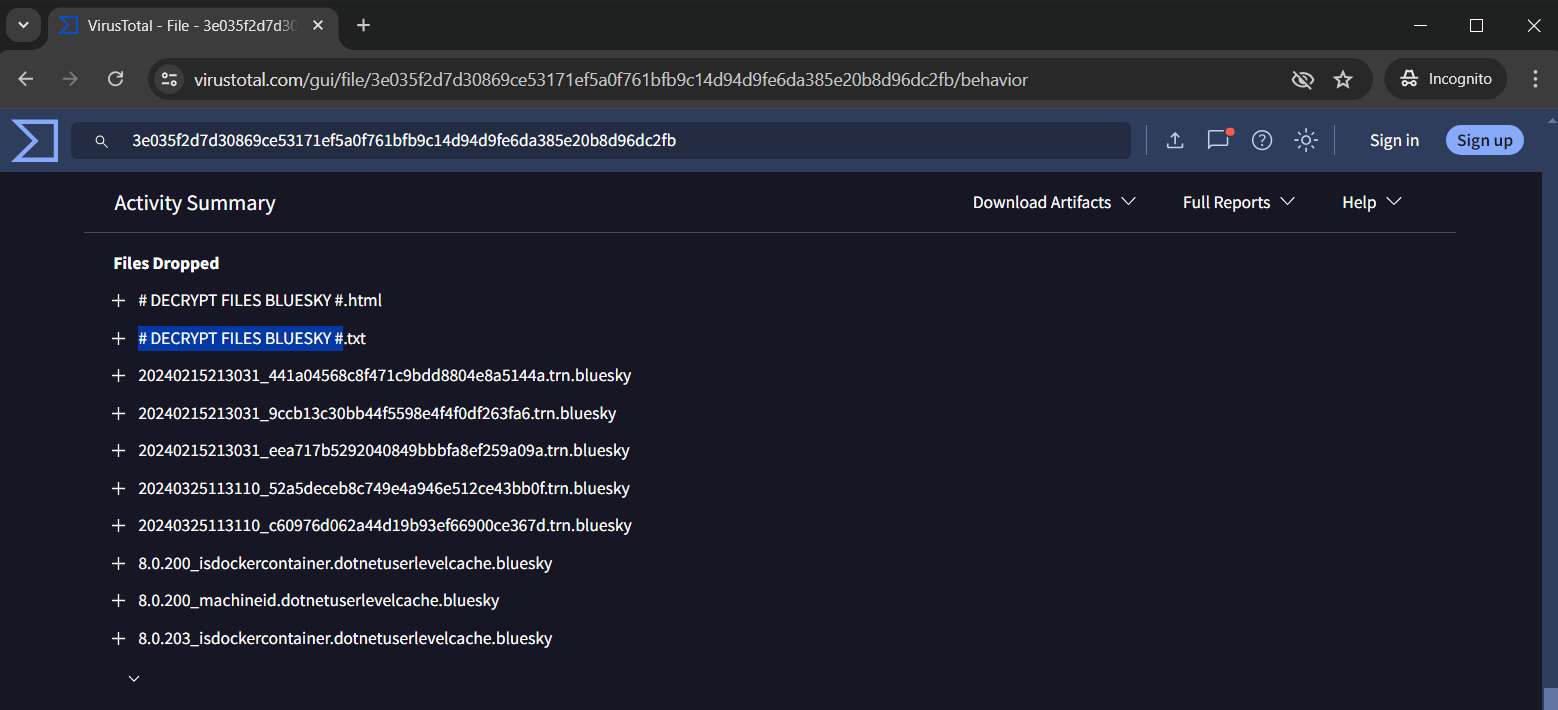
Task: Show more dropped files chevron
Action: point(134,678)
